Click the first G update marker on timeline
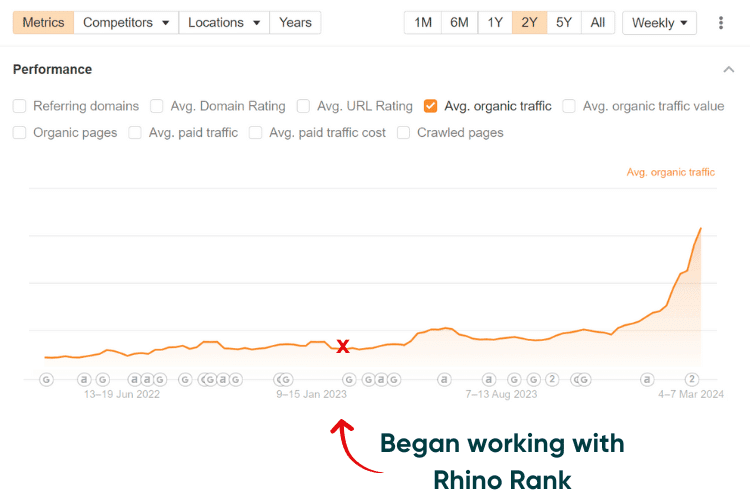 click(x=45, y=379)
